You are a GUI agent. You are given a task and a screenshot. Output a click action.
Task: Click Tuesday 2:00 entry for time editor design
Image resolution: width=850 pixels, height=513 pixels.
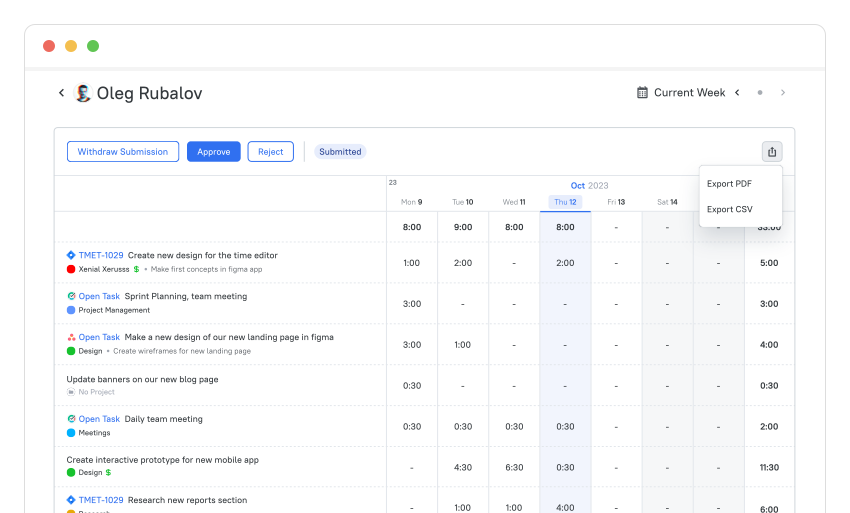463,263
